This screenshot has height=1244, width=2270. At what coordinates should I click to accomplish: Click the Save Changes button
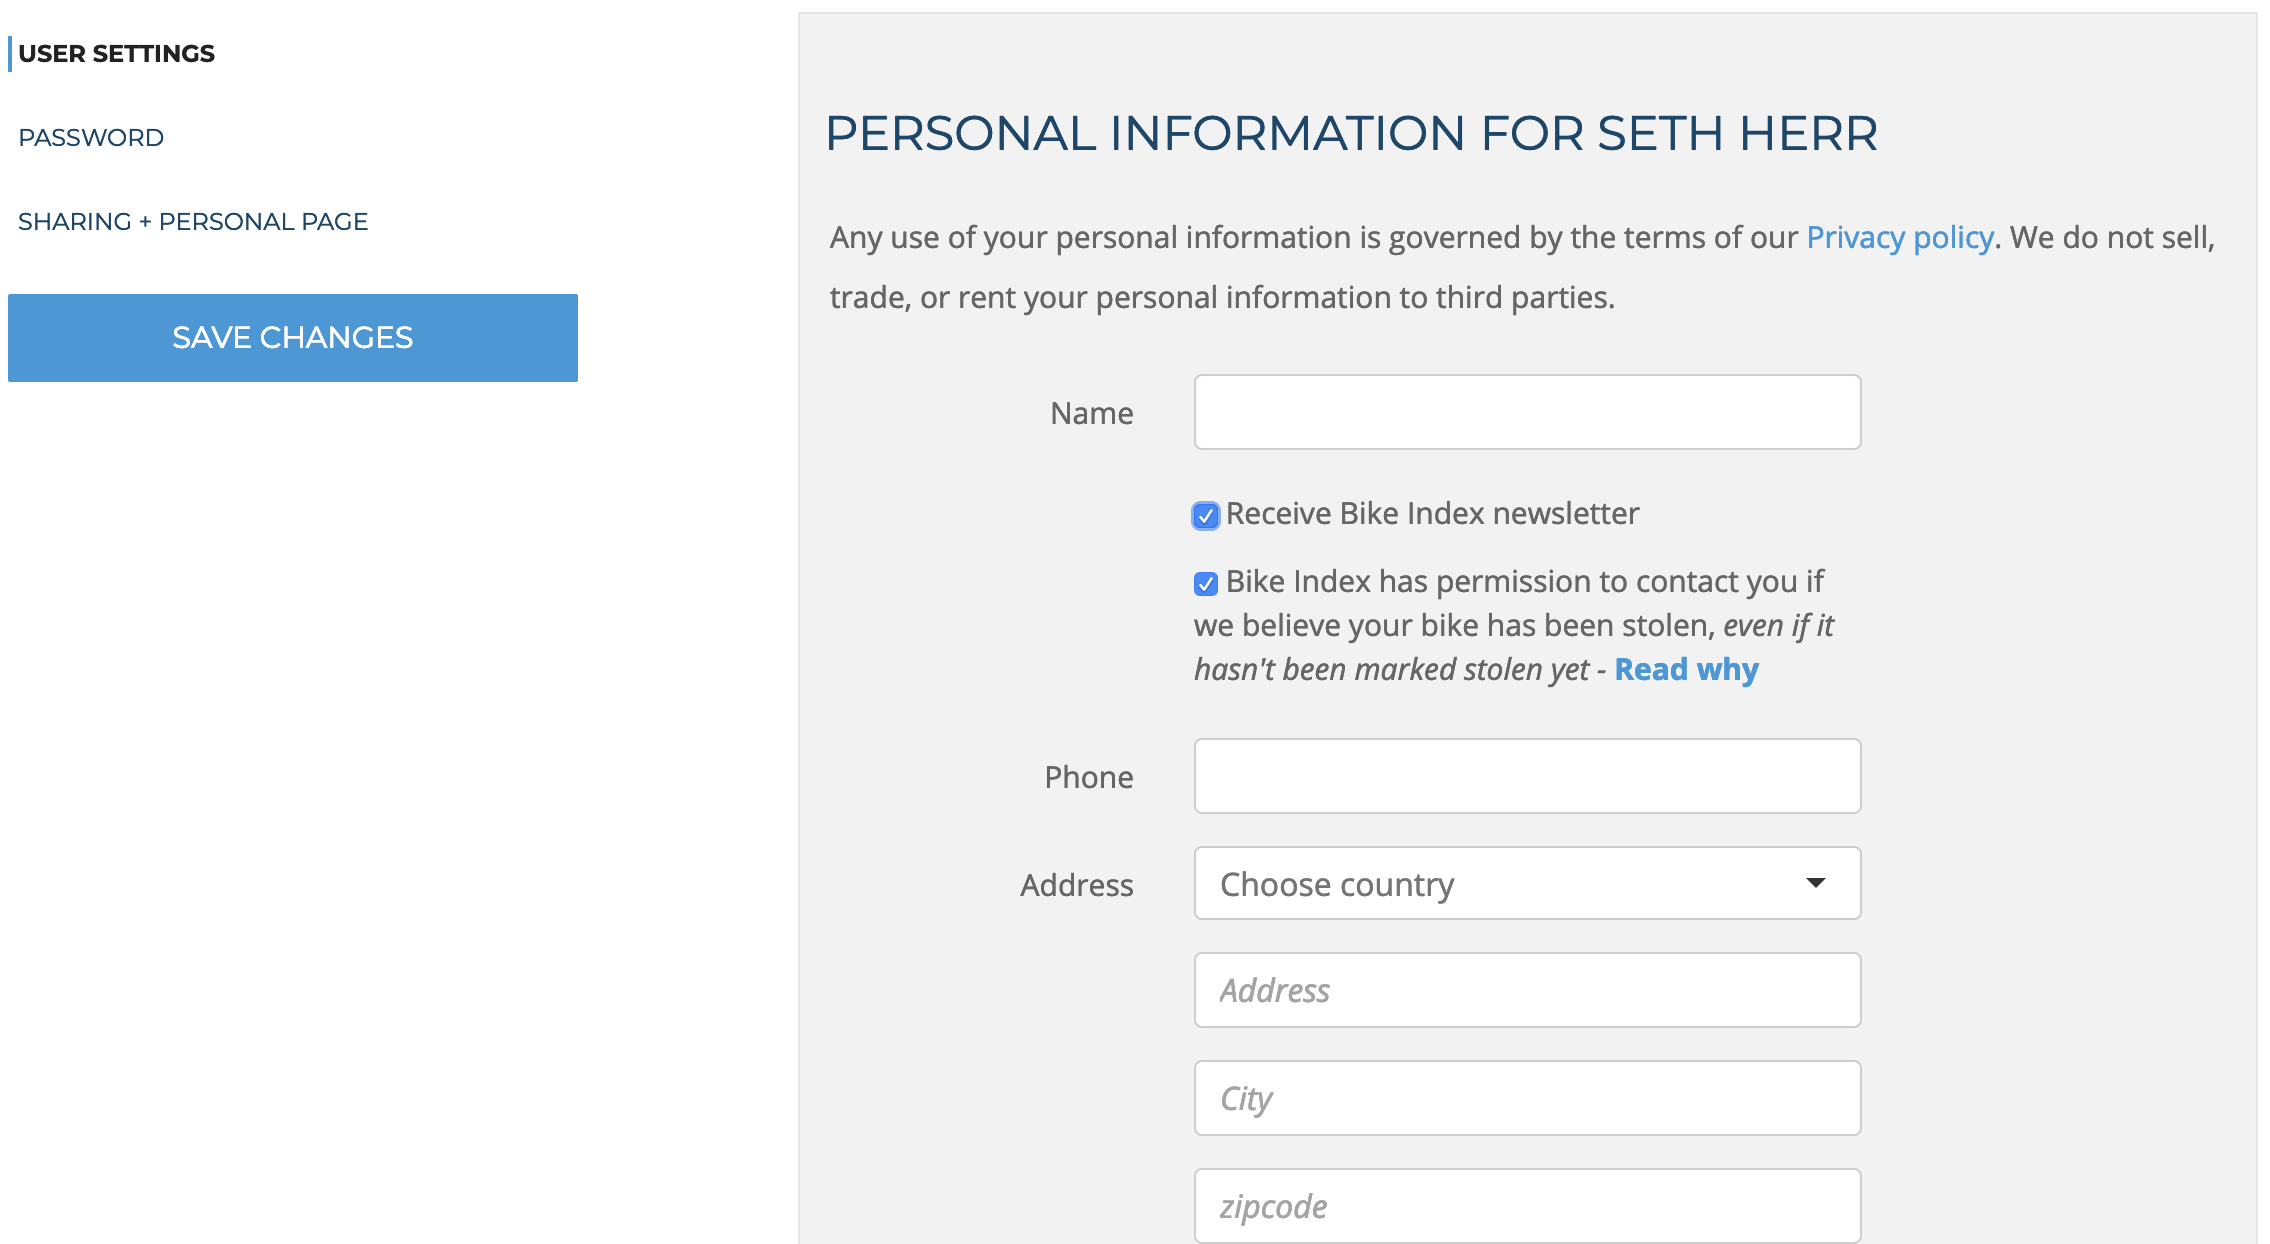click(x=292, y=338)
